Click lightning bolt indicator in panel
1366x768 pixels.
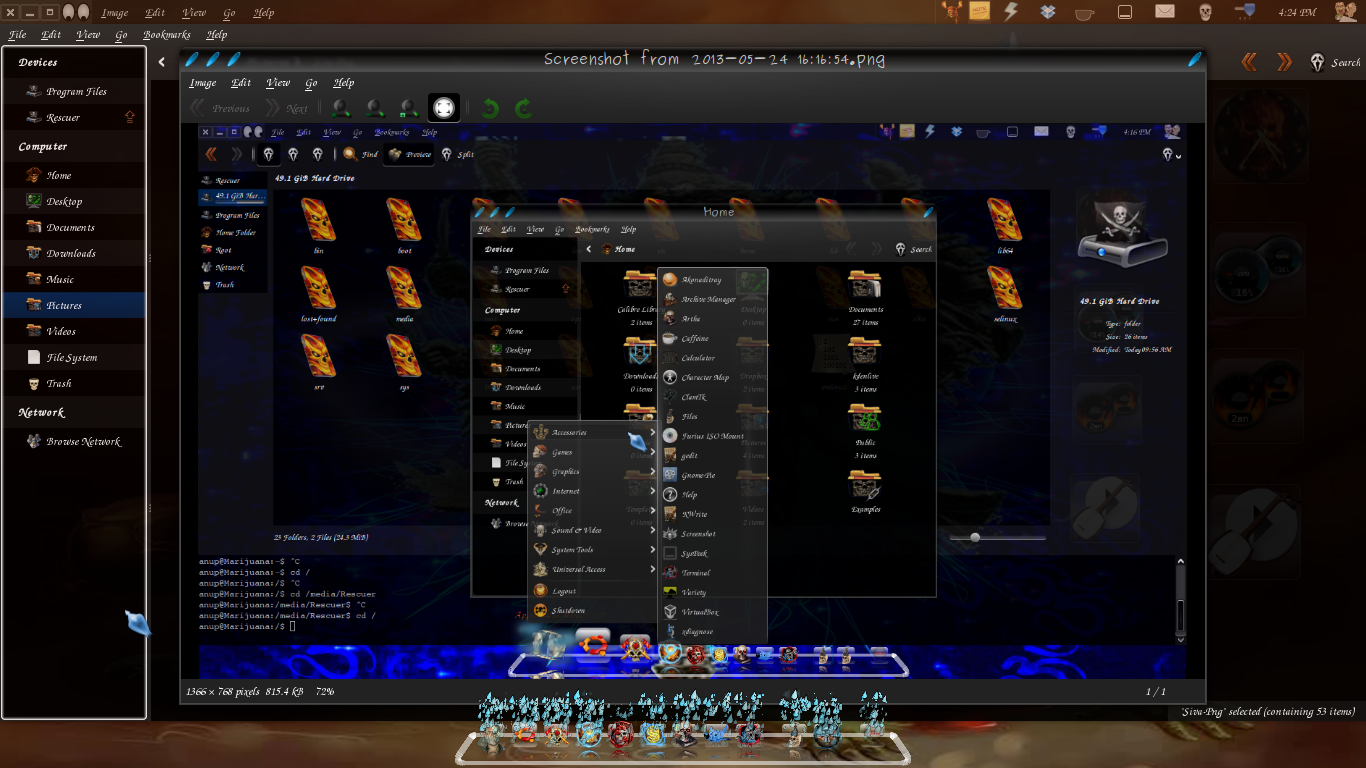(1011, 12)
